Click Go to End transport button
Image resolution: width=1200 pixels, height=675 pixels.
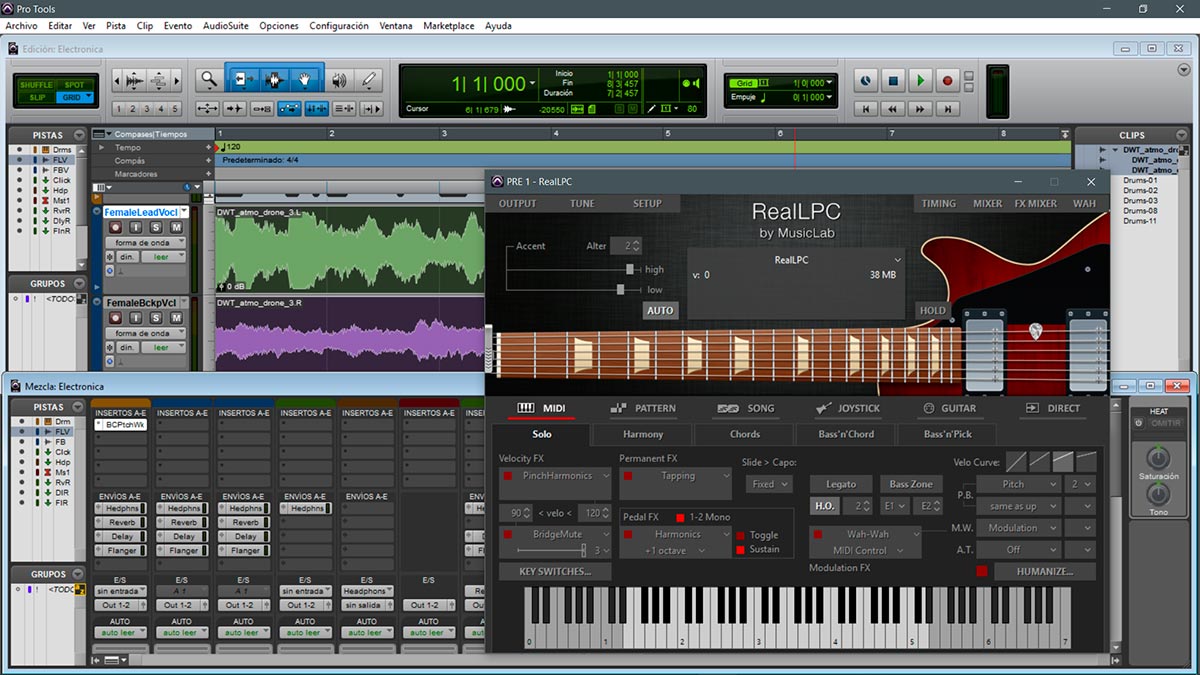click(947, 108)
